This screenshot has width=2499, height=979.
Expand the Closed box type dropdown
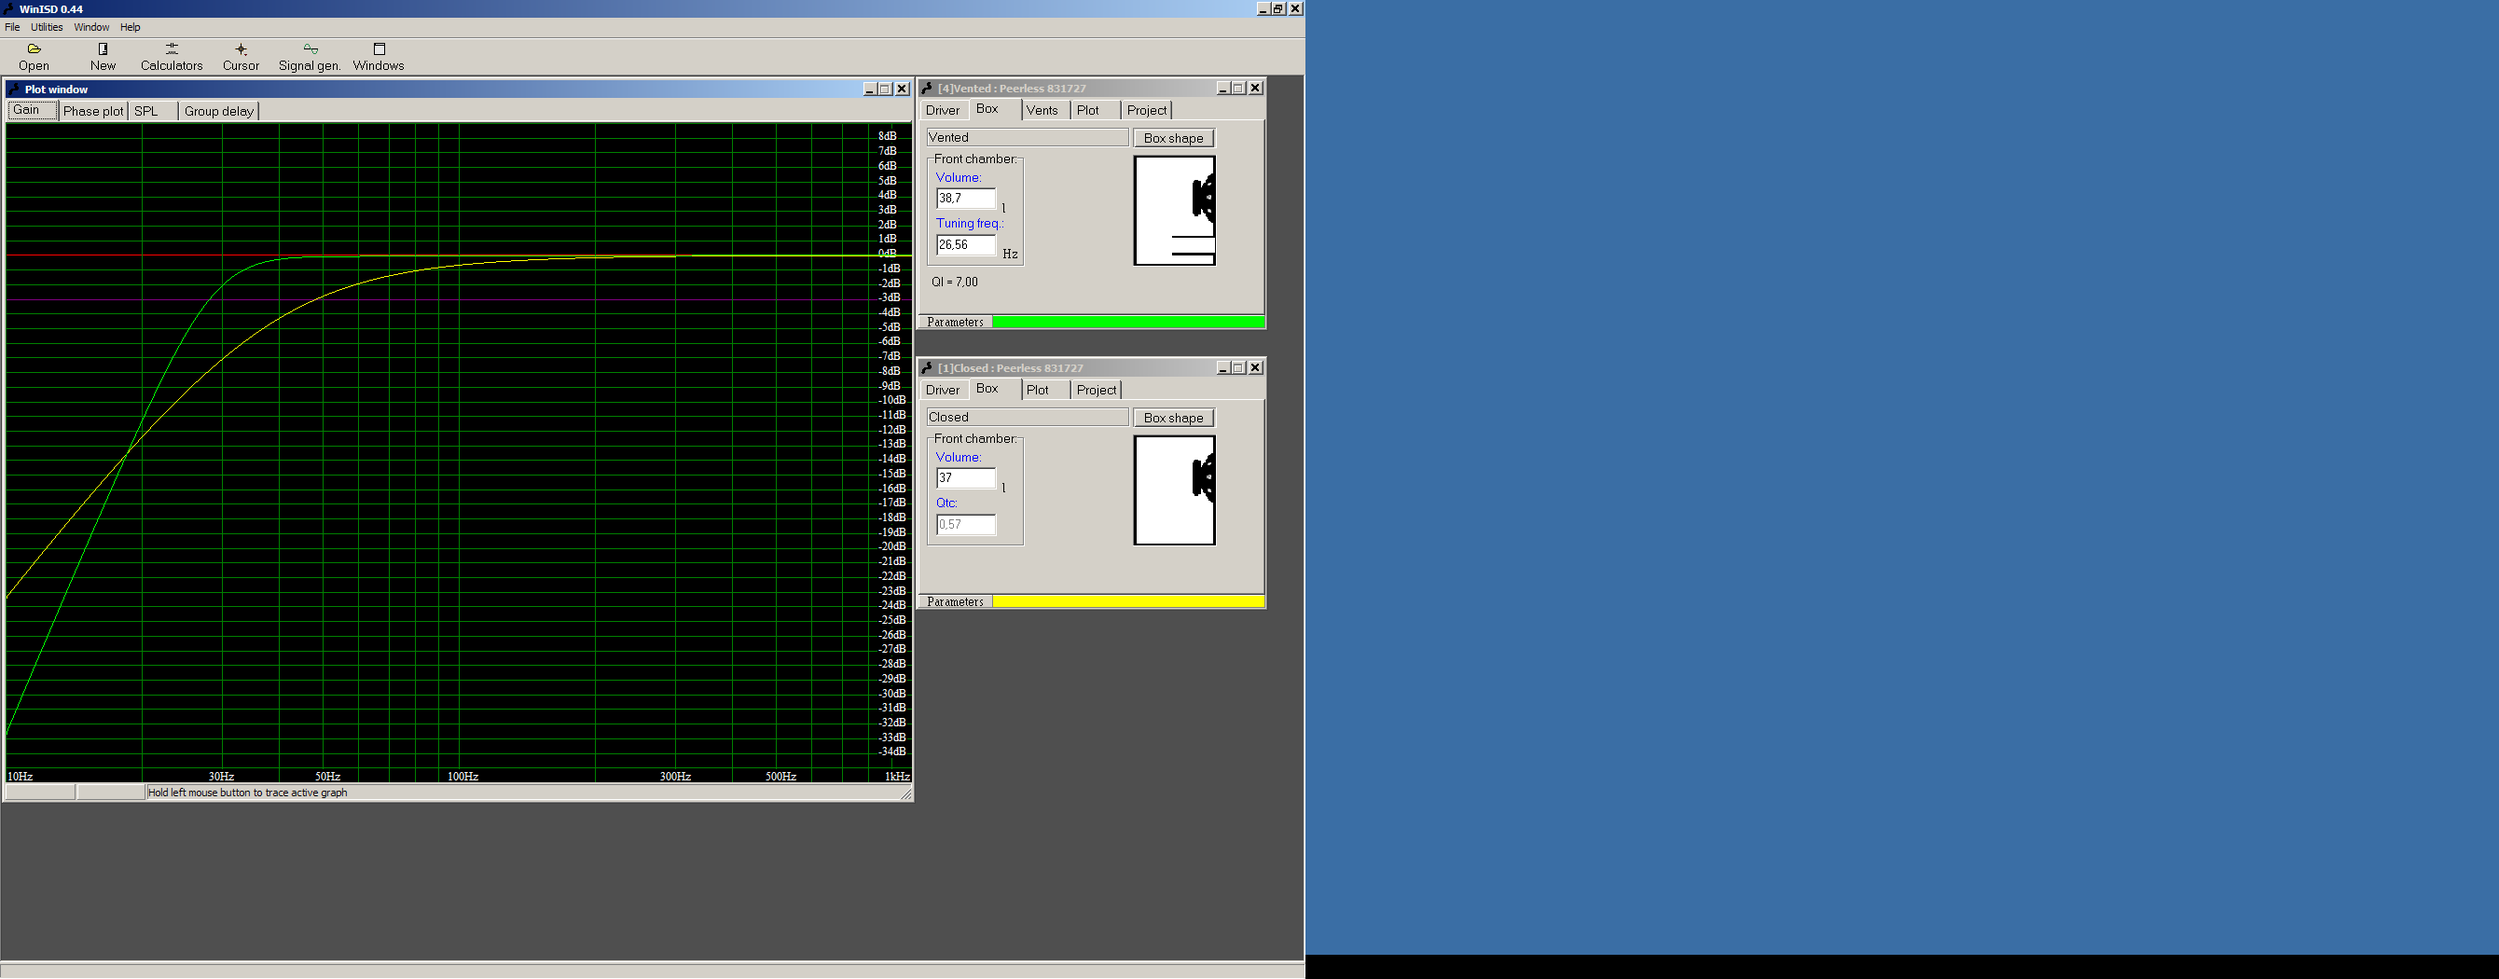point(1026,417)
